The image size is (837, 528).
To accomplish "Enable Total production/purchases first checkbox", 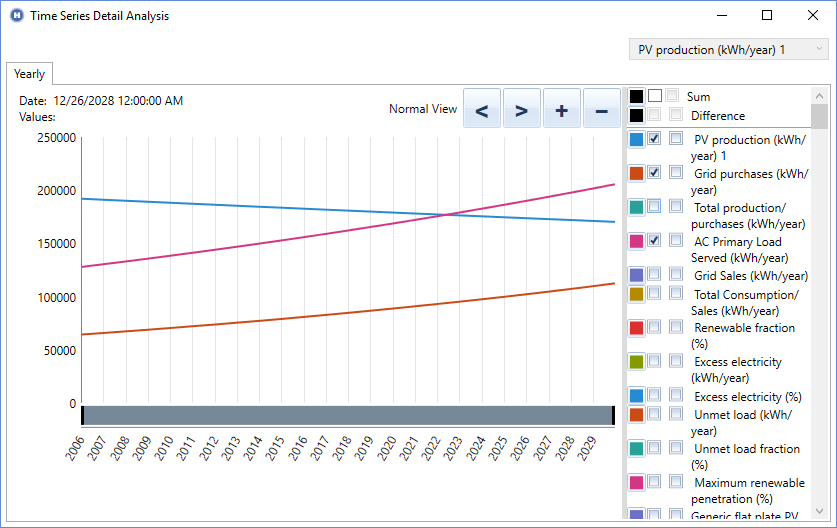I will point(654,206).
